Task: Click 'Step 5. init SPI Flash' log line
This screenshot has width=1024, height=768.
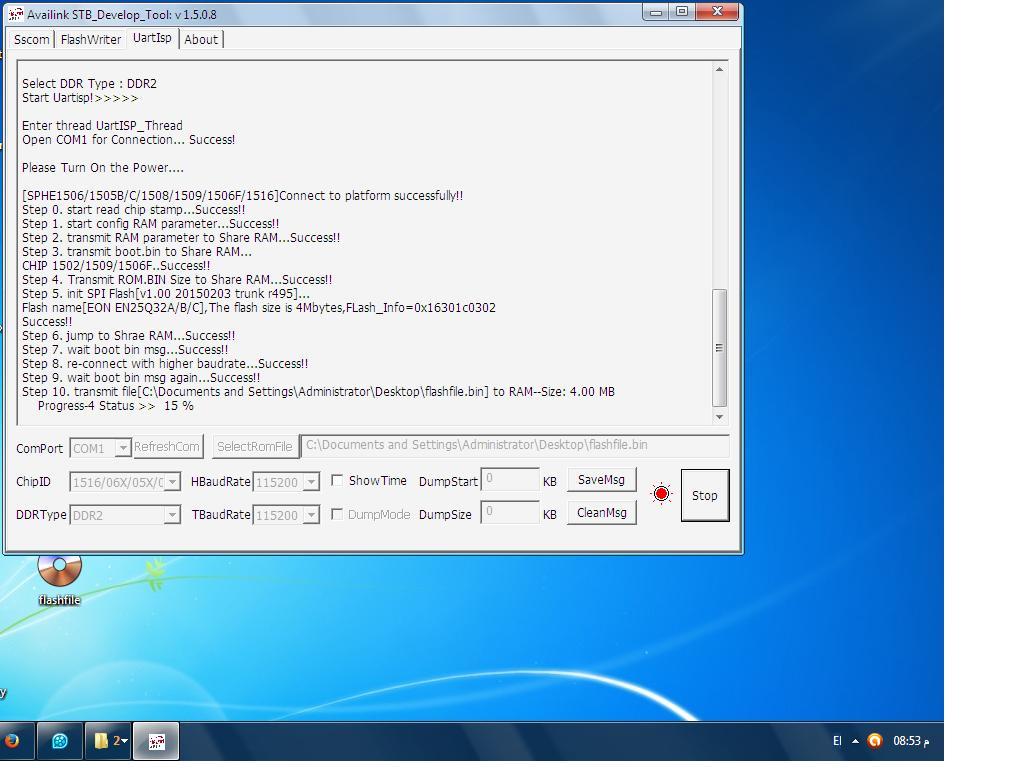Action: pyautogui.click(x=166, y=294)
